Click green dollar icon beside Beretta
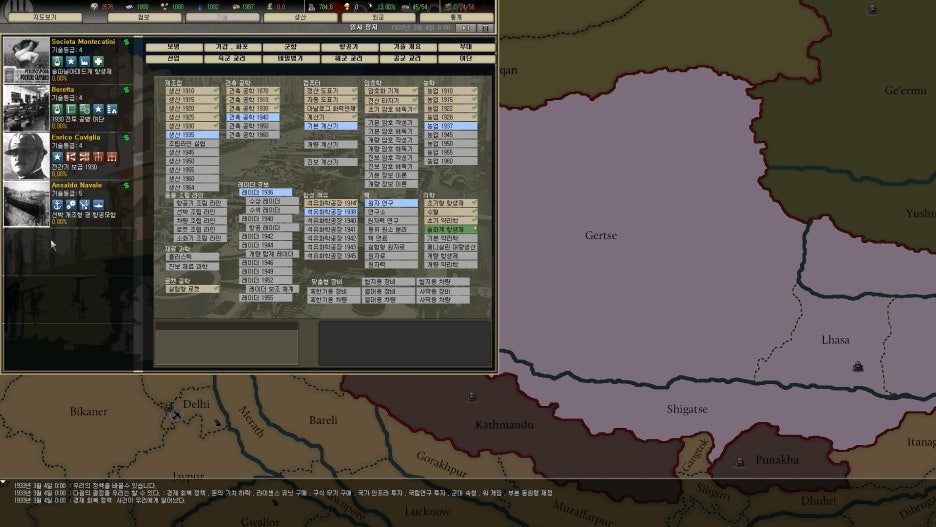Screen dimensions: 936x527 [x=127, y=90]
